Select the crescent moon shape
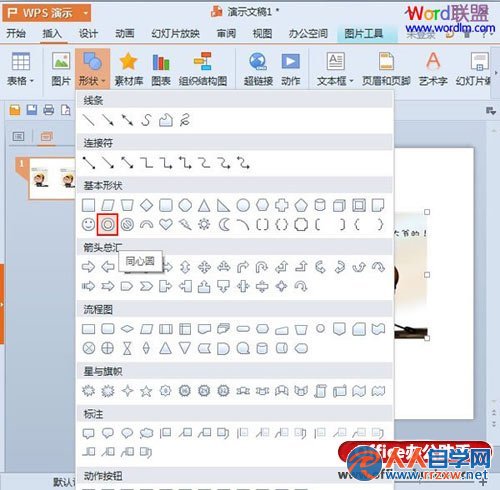Viewport: 500px width, 490px height. [x=224, y=225]
